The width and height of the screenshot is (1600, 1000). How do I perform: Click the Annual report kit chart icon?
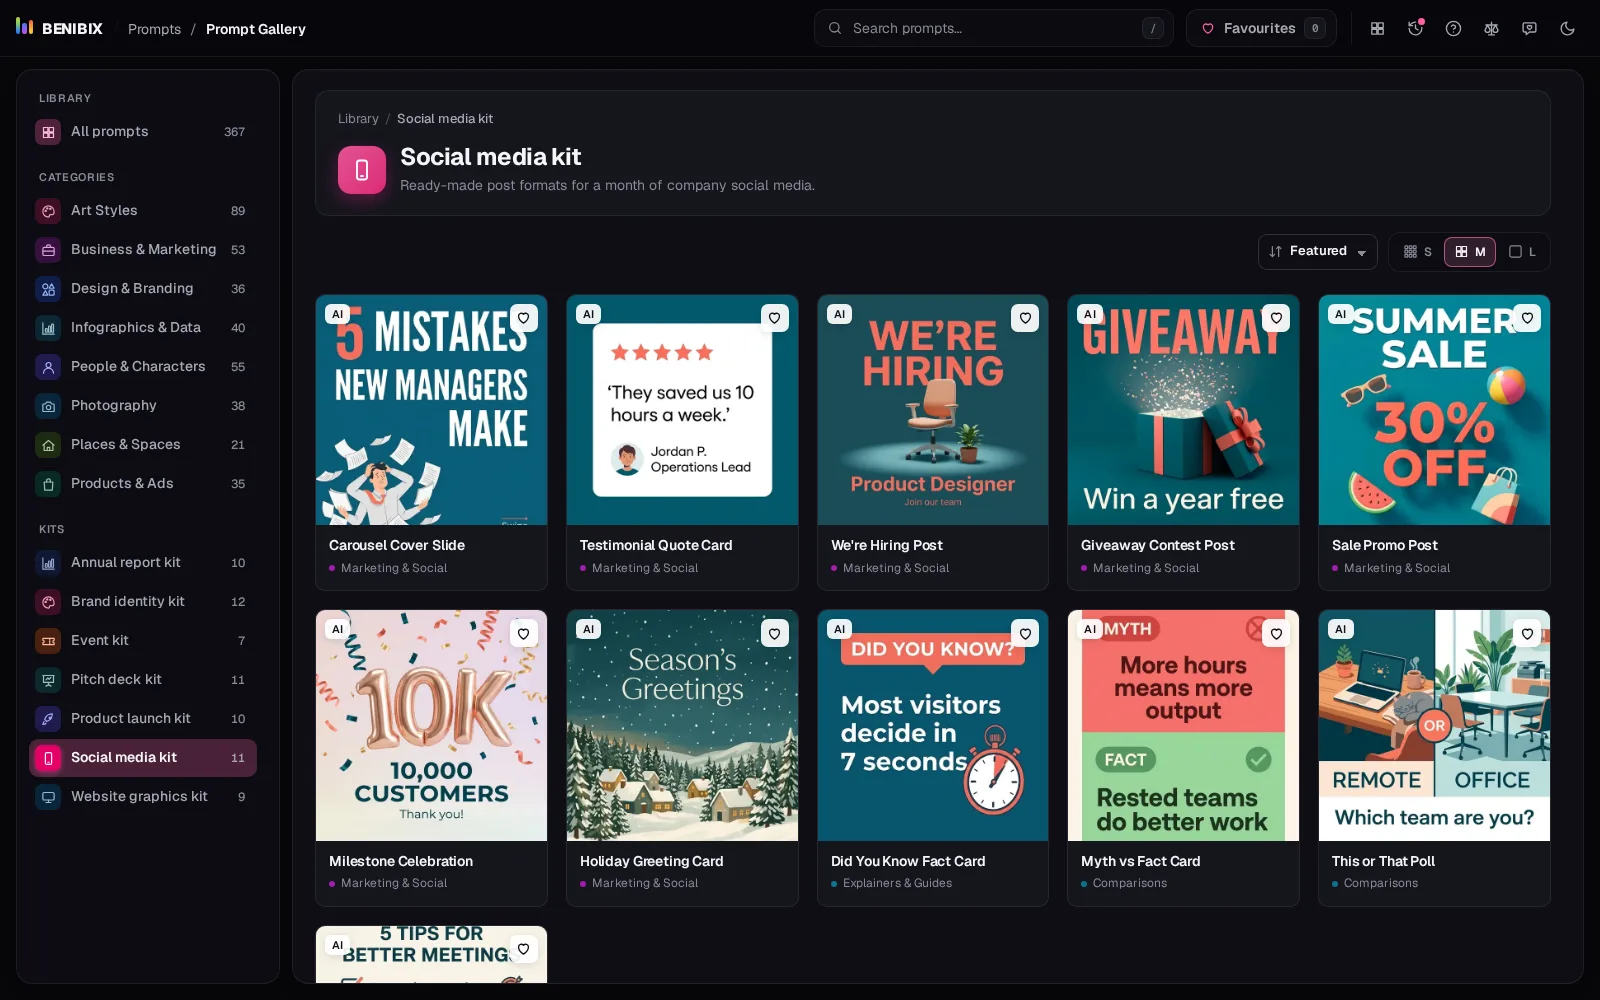tap(48, 563)
